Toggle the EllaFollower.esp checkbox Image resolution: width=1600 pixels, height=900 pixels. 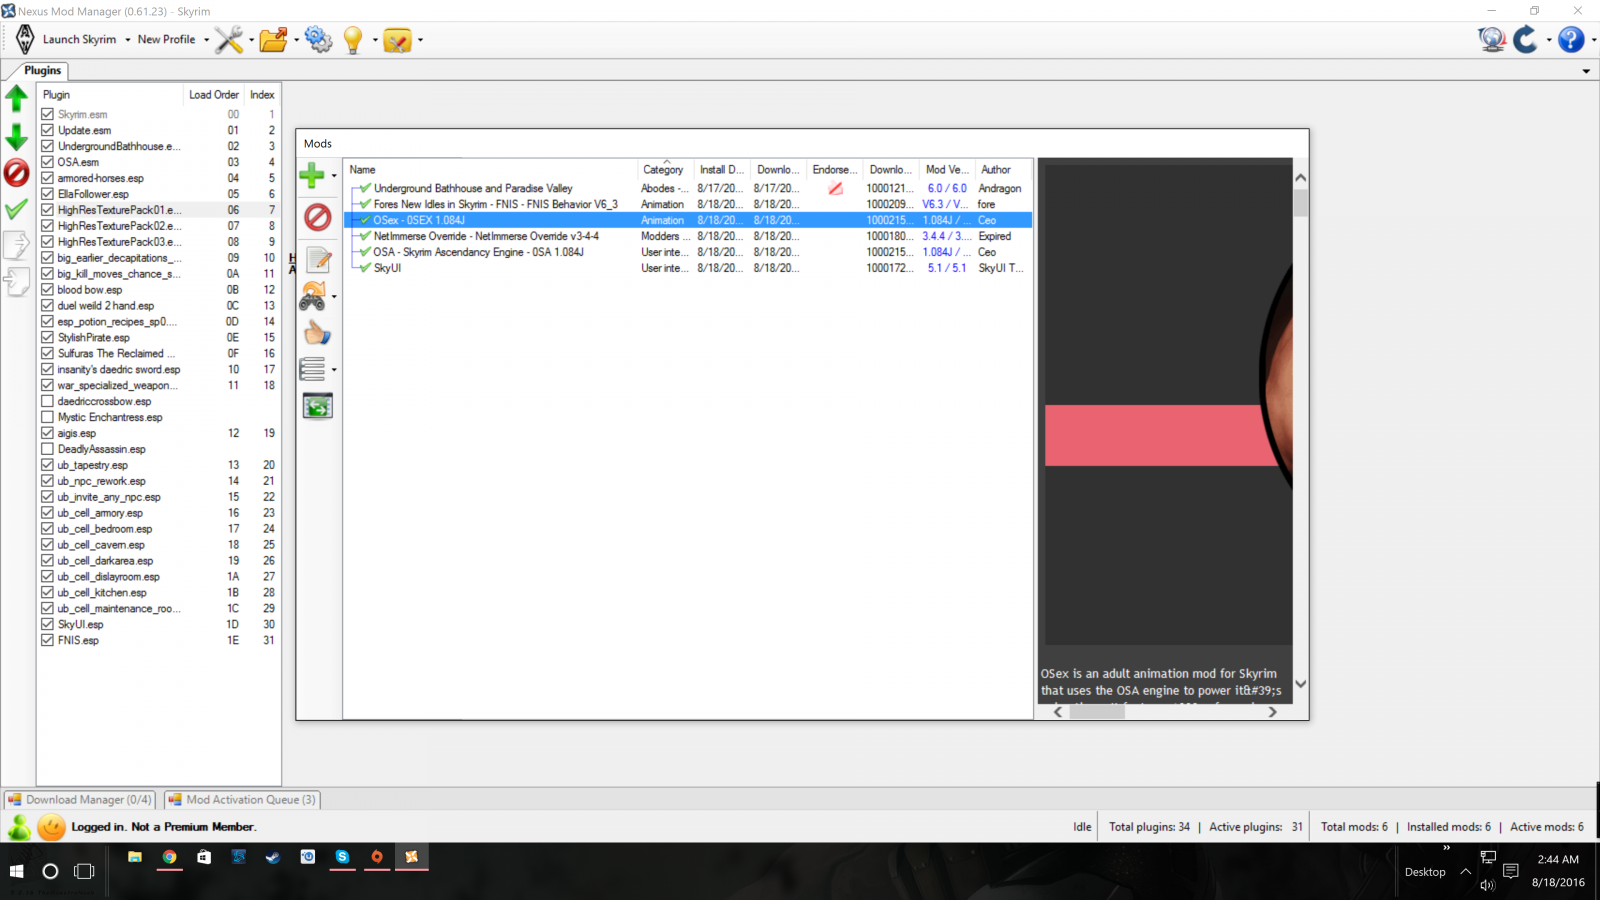[47, 194]
